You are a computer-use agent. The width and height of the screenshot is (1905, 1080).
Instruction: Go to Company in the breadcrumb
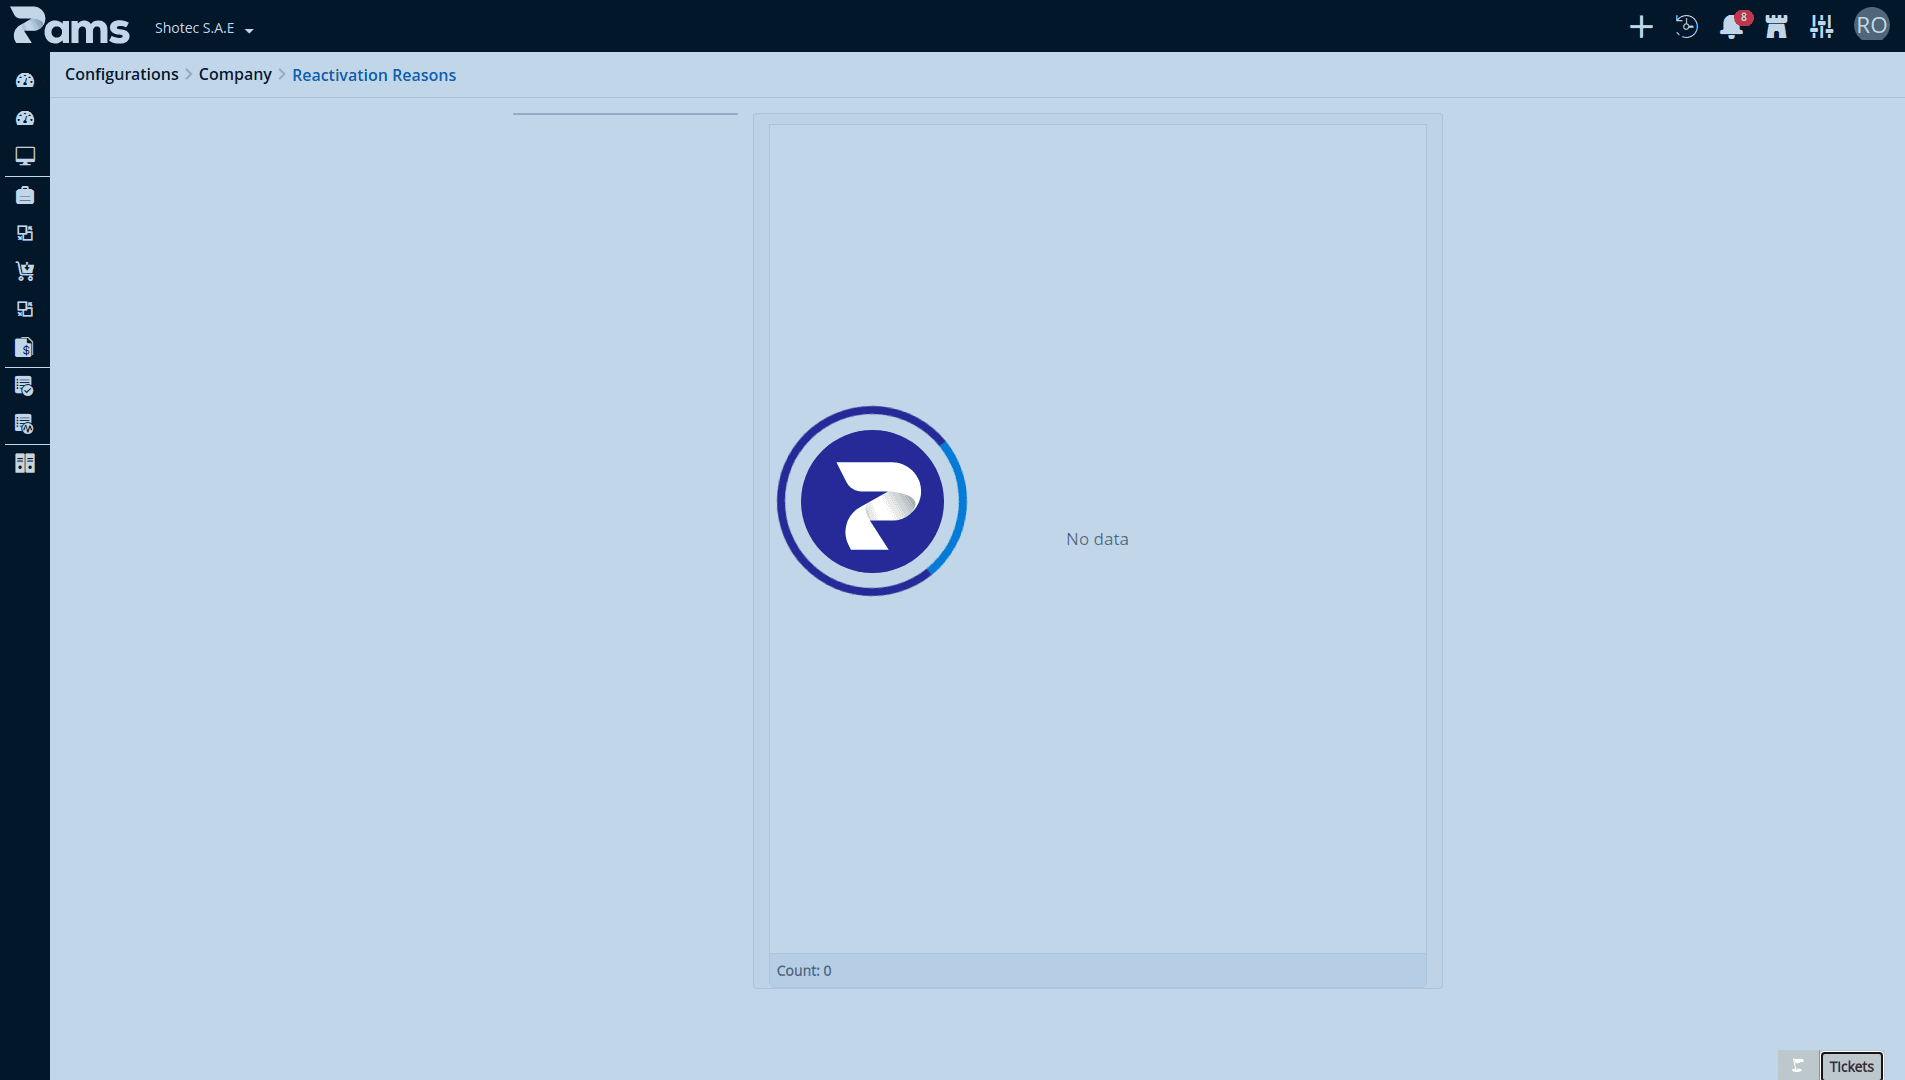(x=235, y=74)
